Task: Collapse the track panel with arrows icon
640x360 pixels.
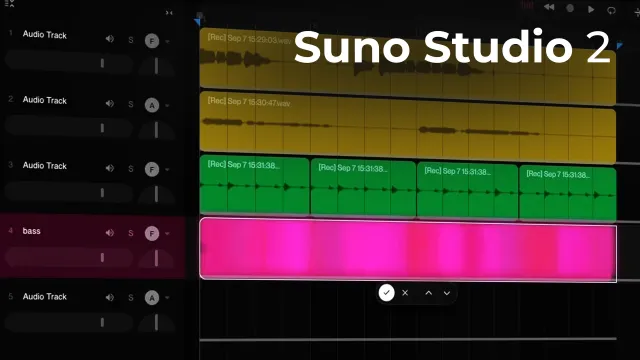Action: [x=169, y=13]
